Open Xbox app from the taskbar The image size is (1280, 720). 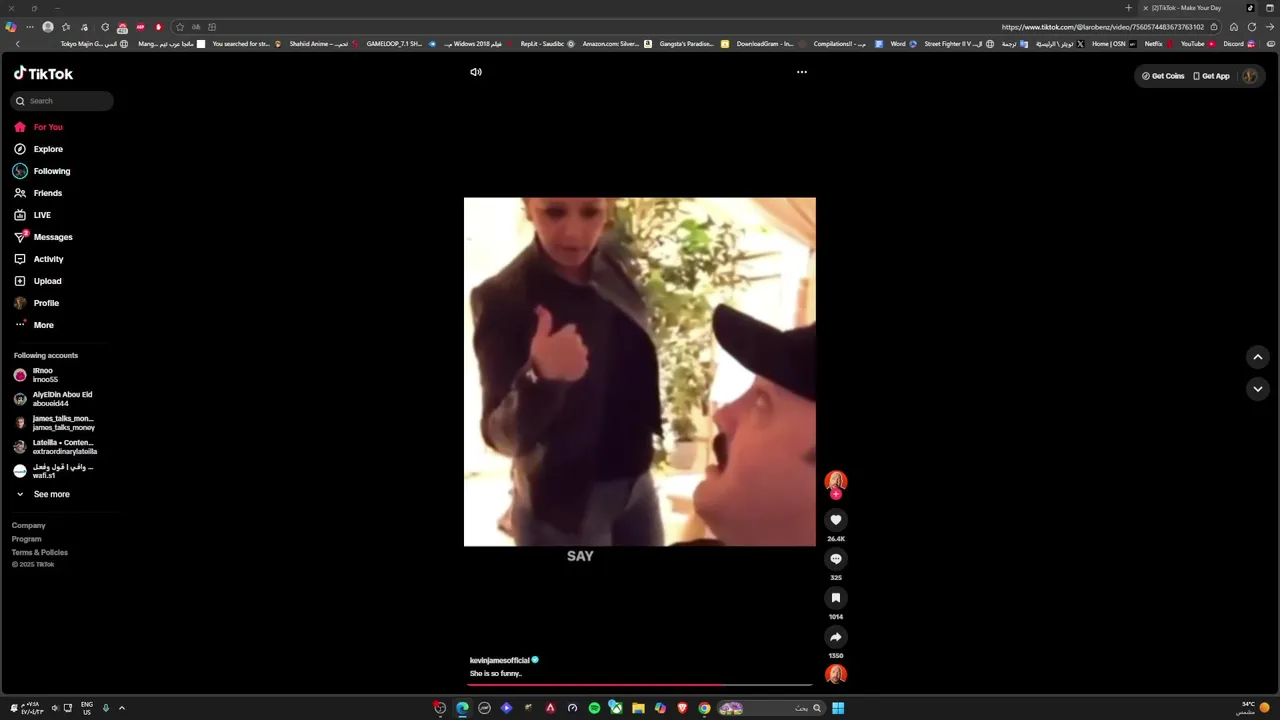click(616, 708)
